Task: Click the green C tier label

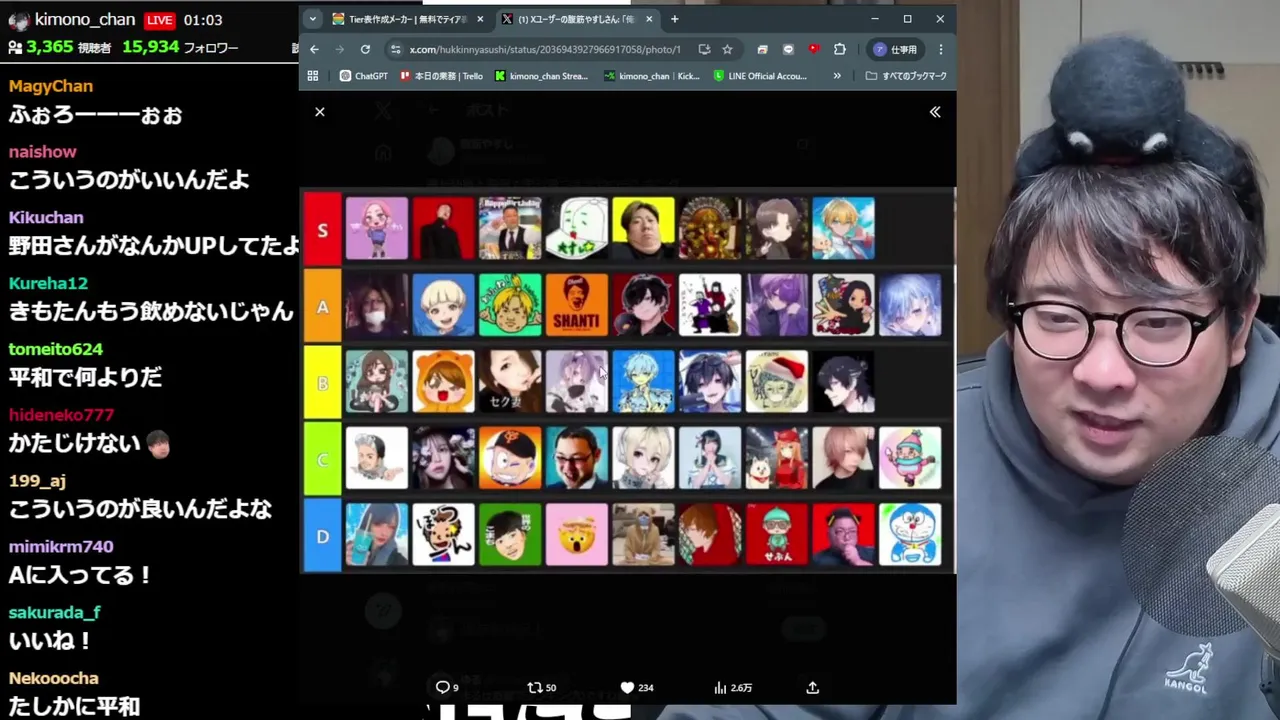Action: click(x=322, y=459)
